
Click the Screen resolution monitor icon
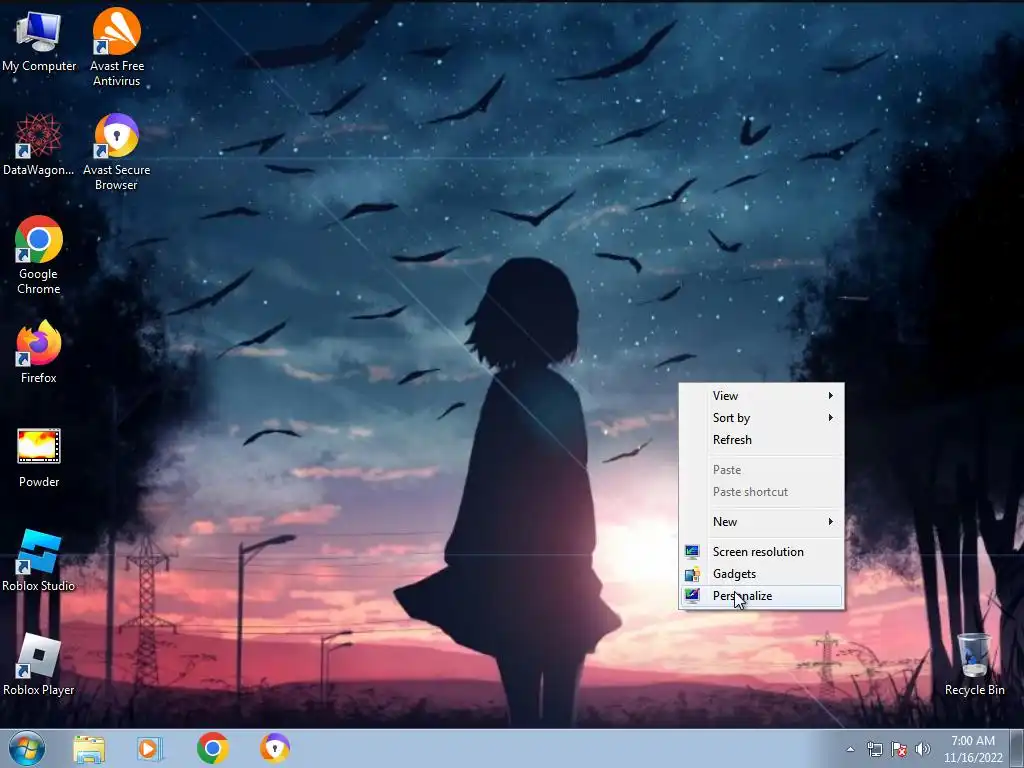(x=692, y=552)
